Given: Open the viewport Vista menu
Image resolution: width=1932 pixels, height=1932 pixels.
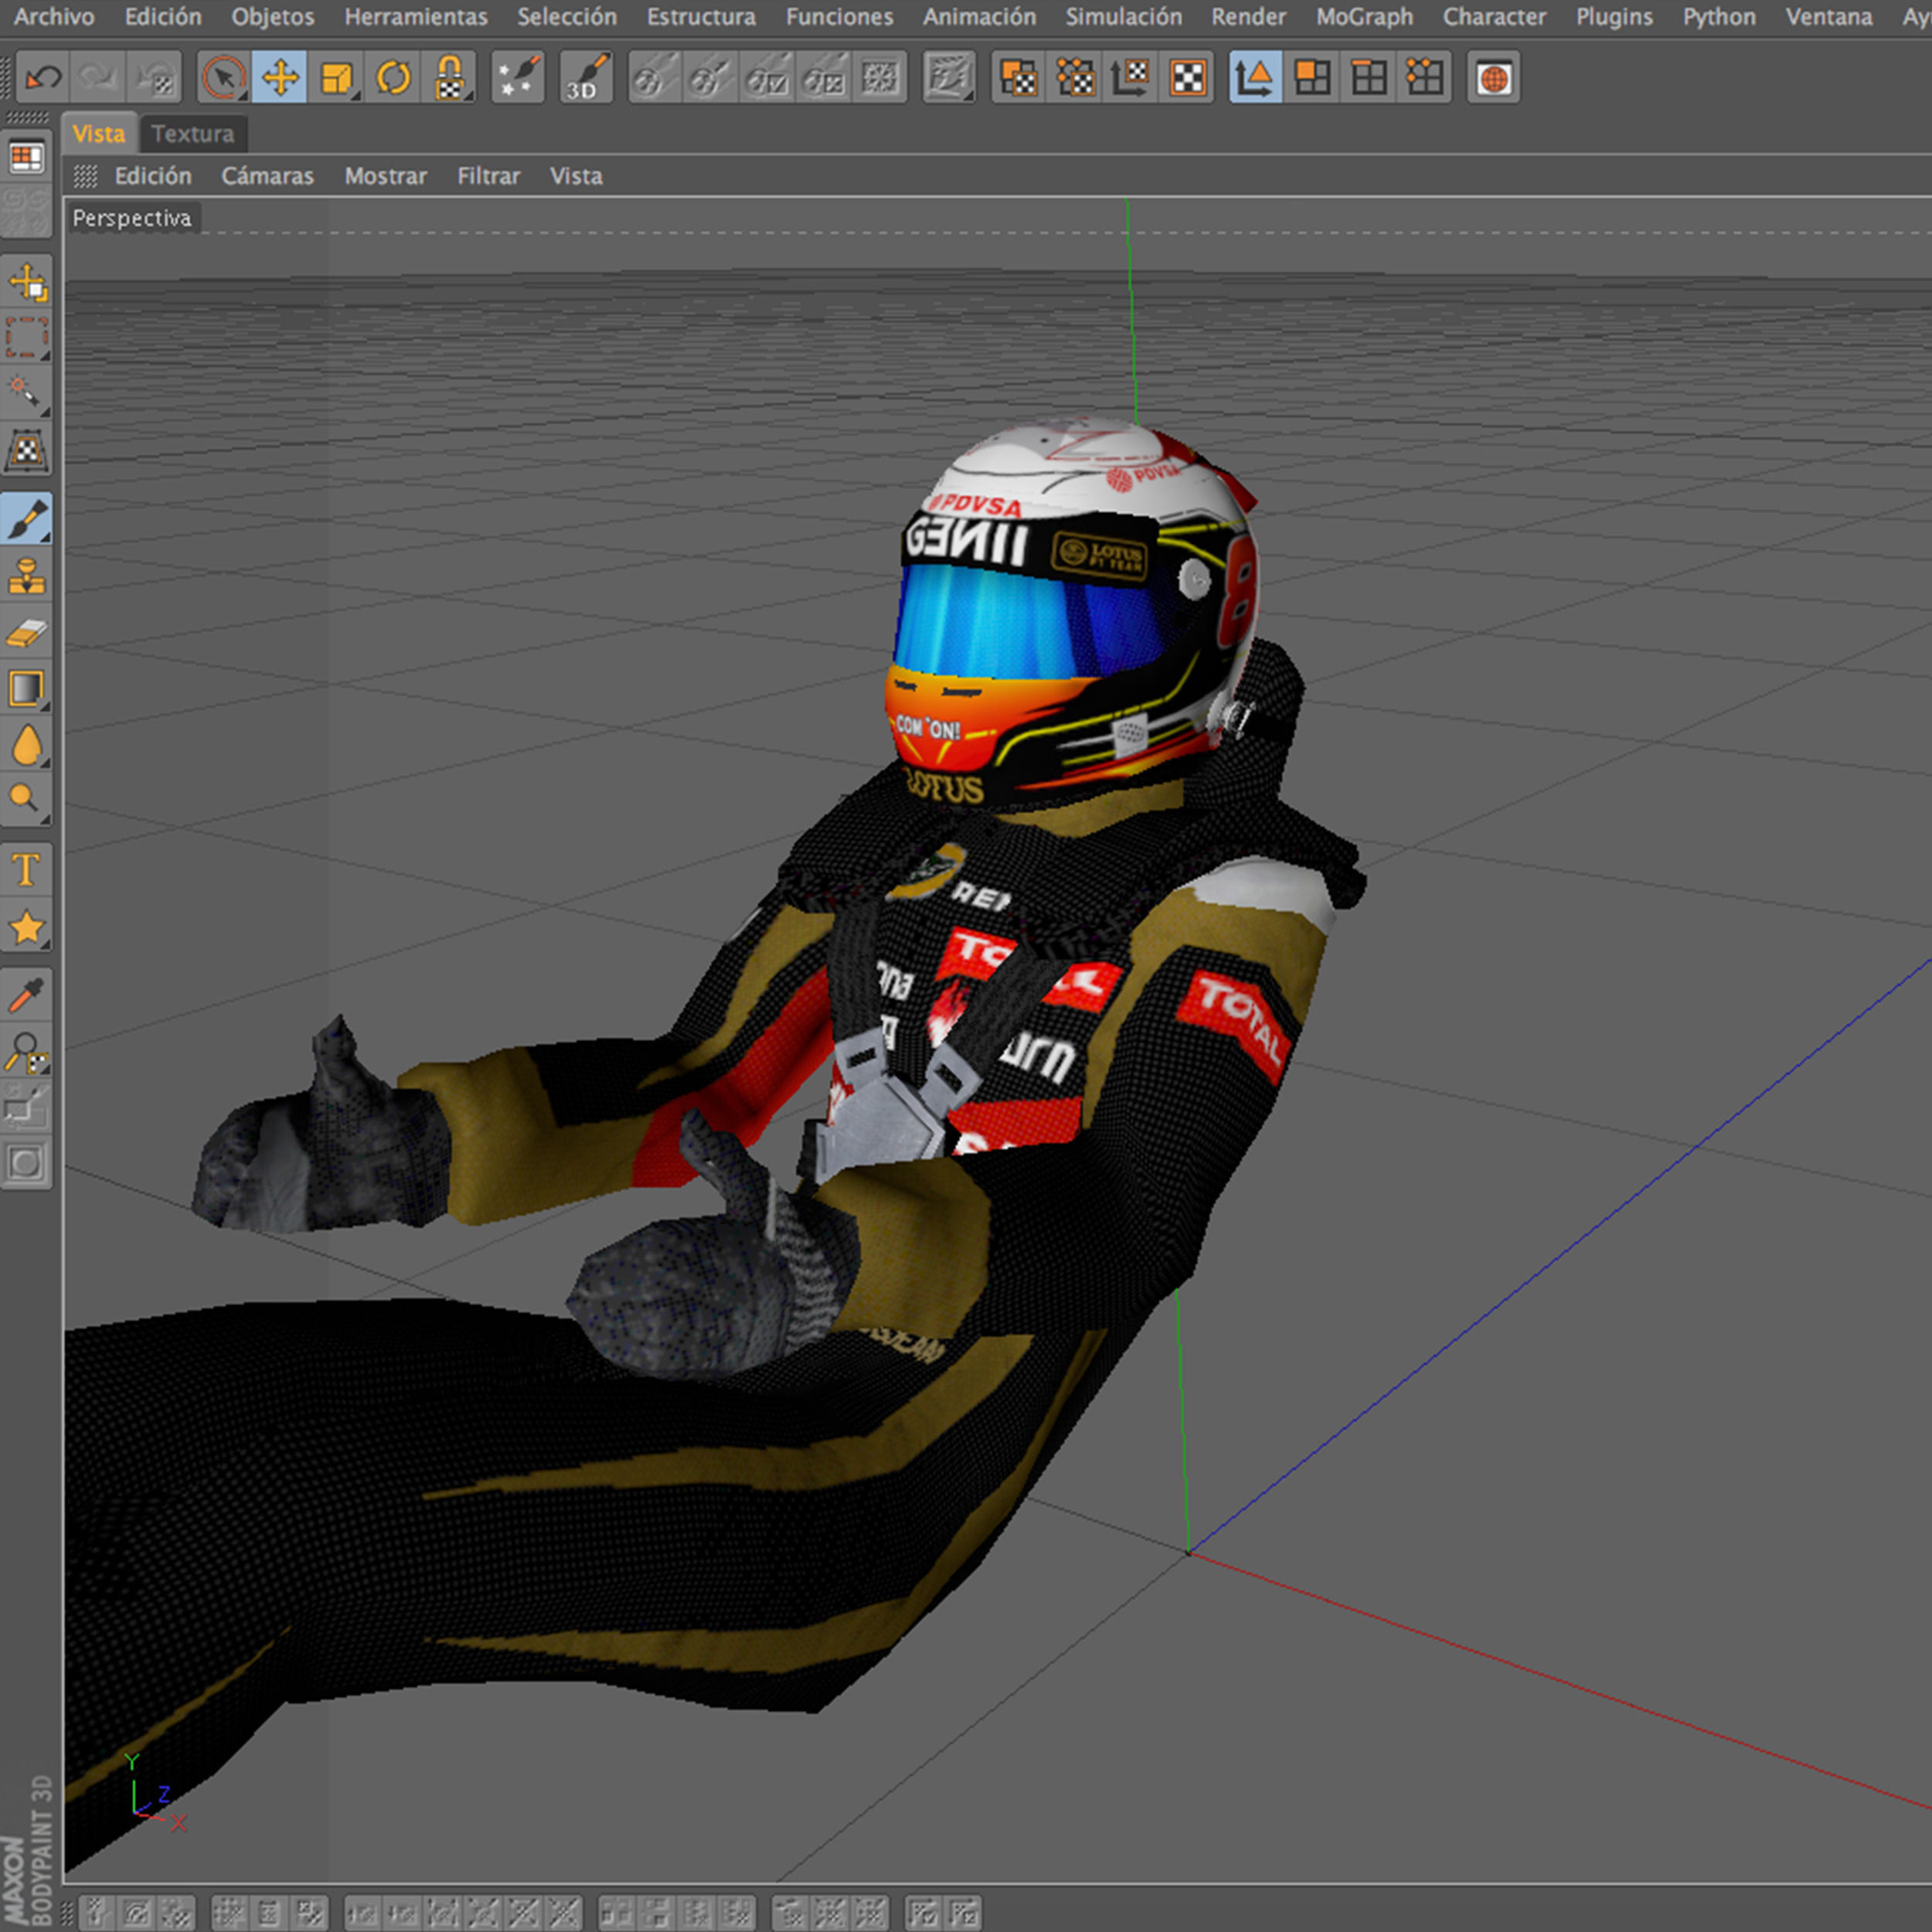Looking at the screenshot, I should pos(576,176).
